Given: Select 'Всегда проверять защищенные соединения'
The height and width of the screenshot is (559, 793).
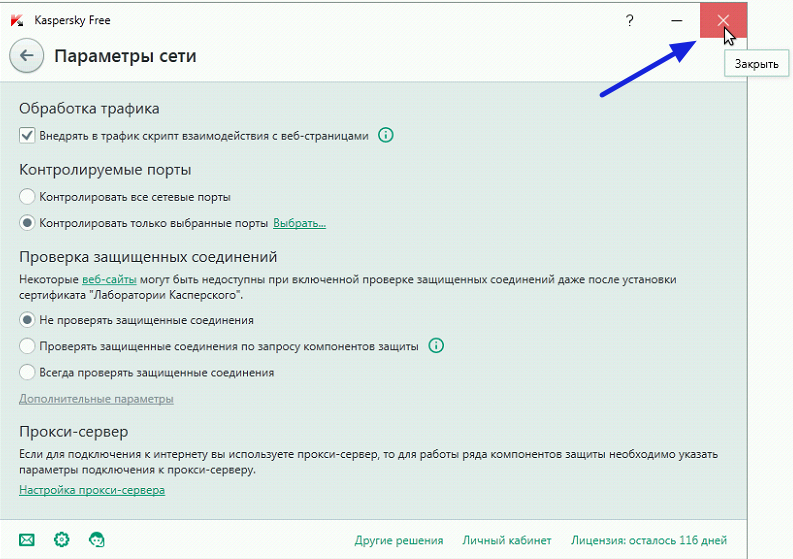Looking at the screenshot, I should click(x=27, y=372).
